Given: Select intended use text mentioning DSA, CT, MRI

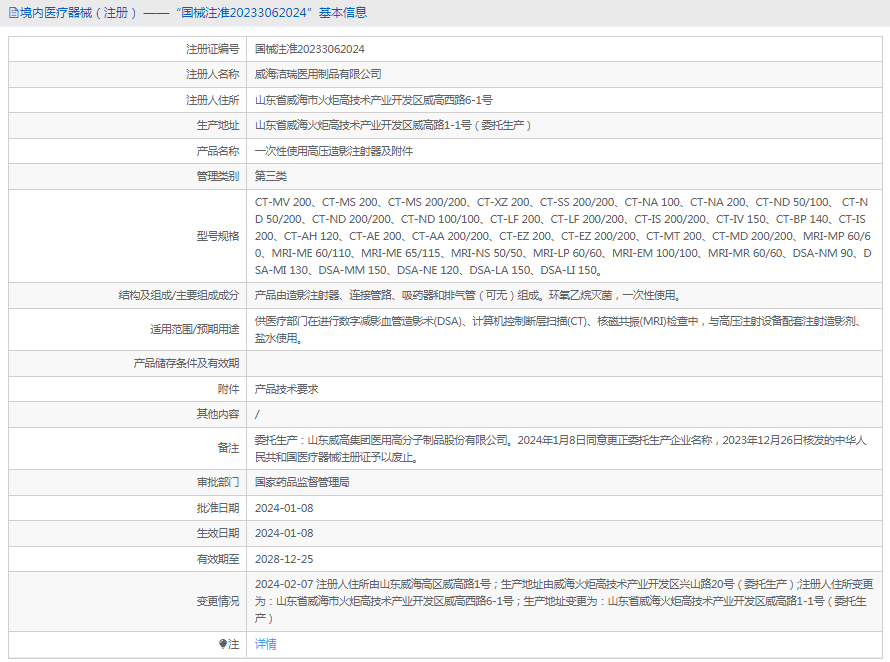Looking at the screenshot, I should (559, 330).
